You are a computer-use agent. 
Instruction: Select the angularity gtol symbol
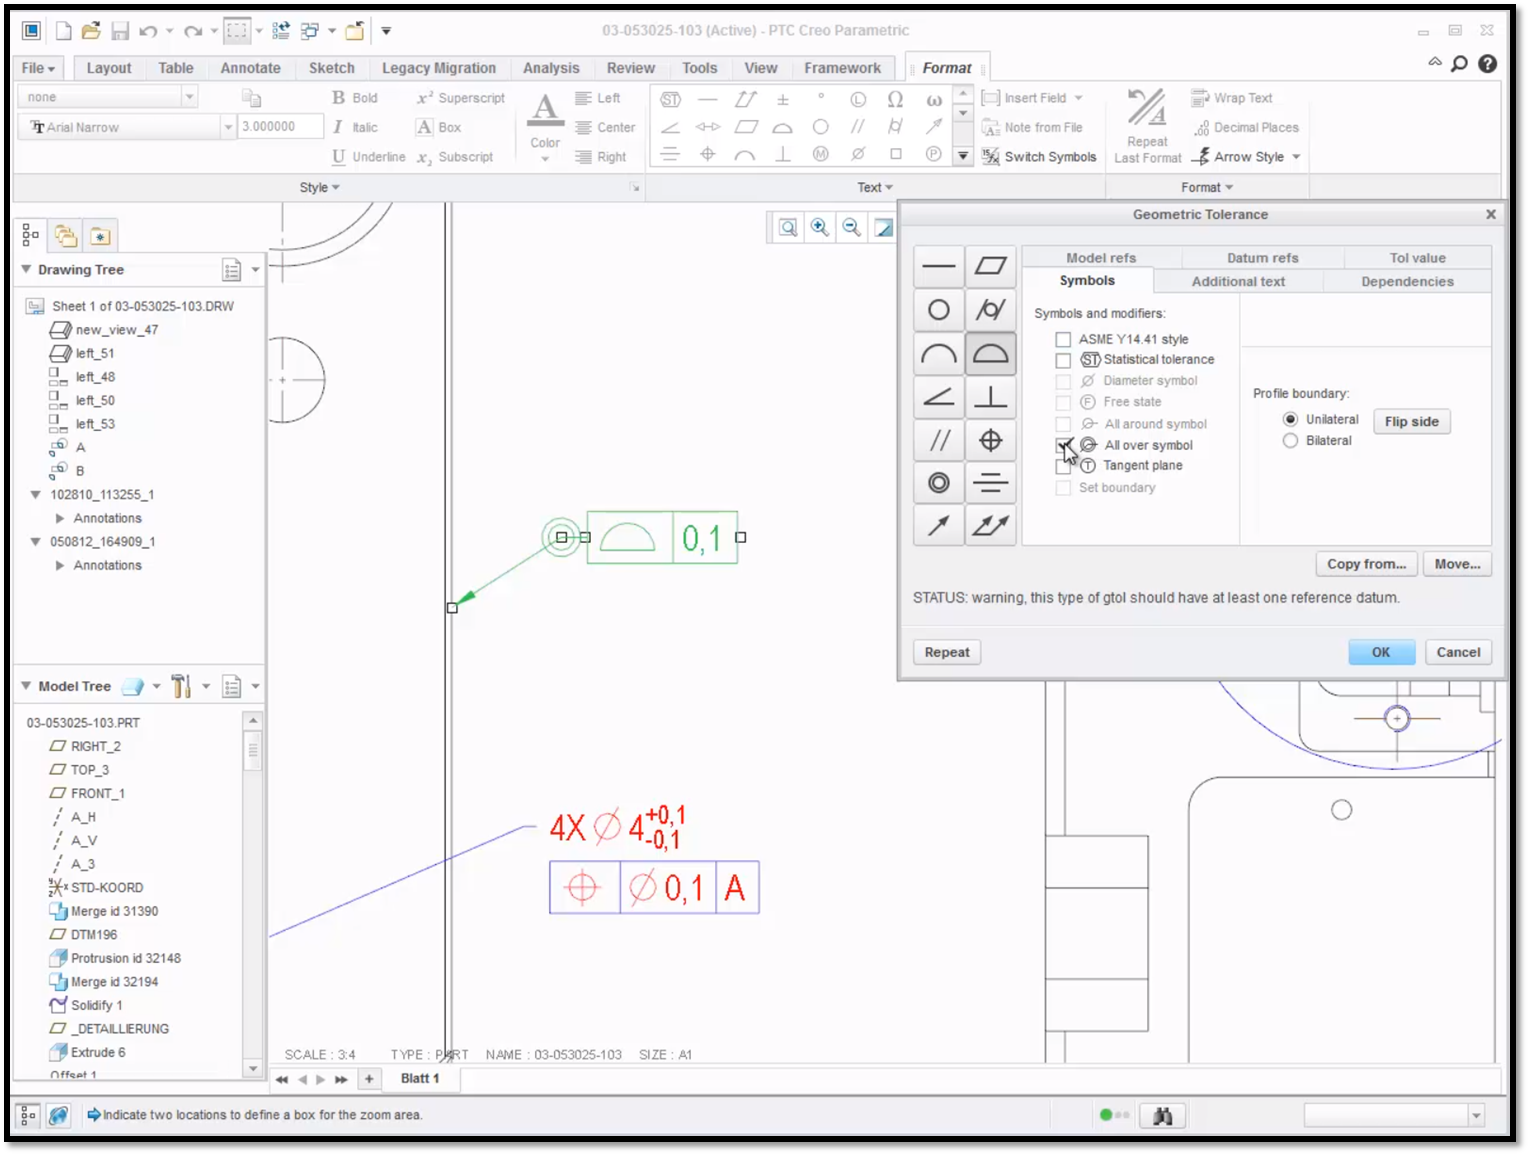(939, 397)
